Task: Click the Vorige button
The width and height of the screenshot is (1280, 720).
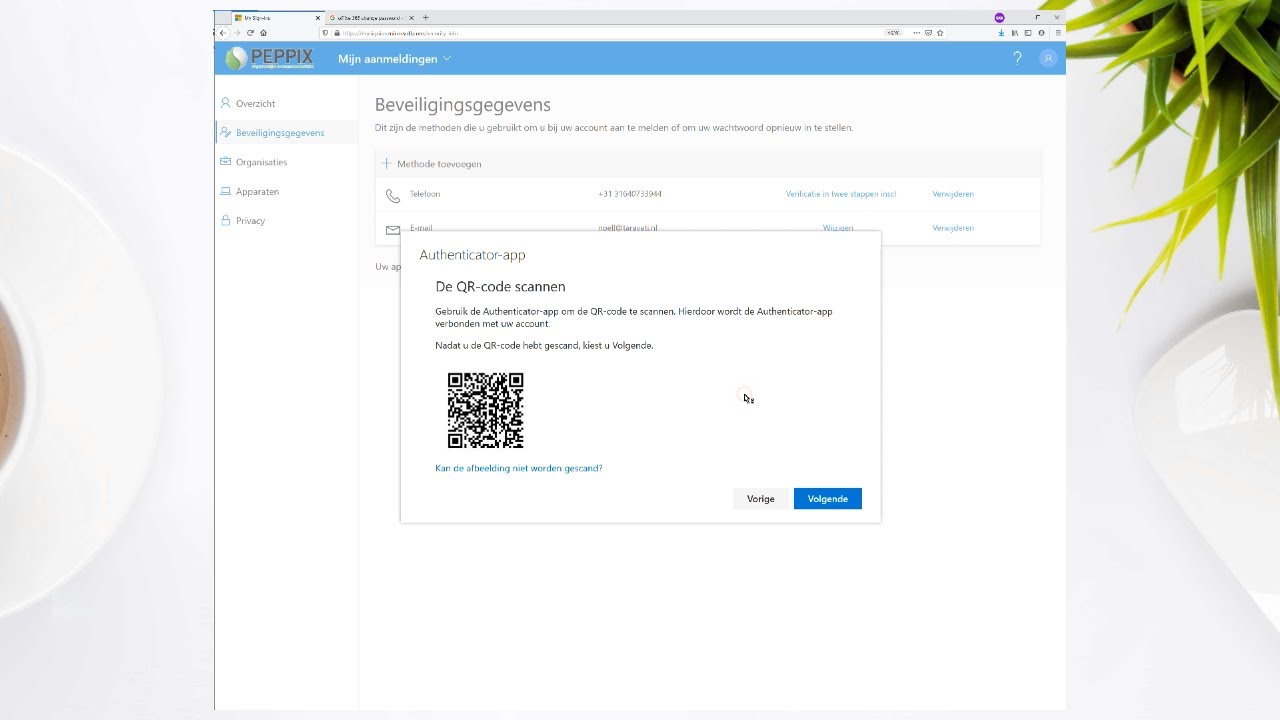Action: point(761,498)
